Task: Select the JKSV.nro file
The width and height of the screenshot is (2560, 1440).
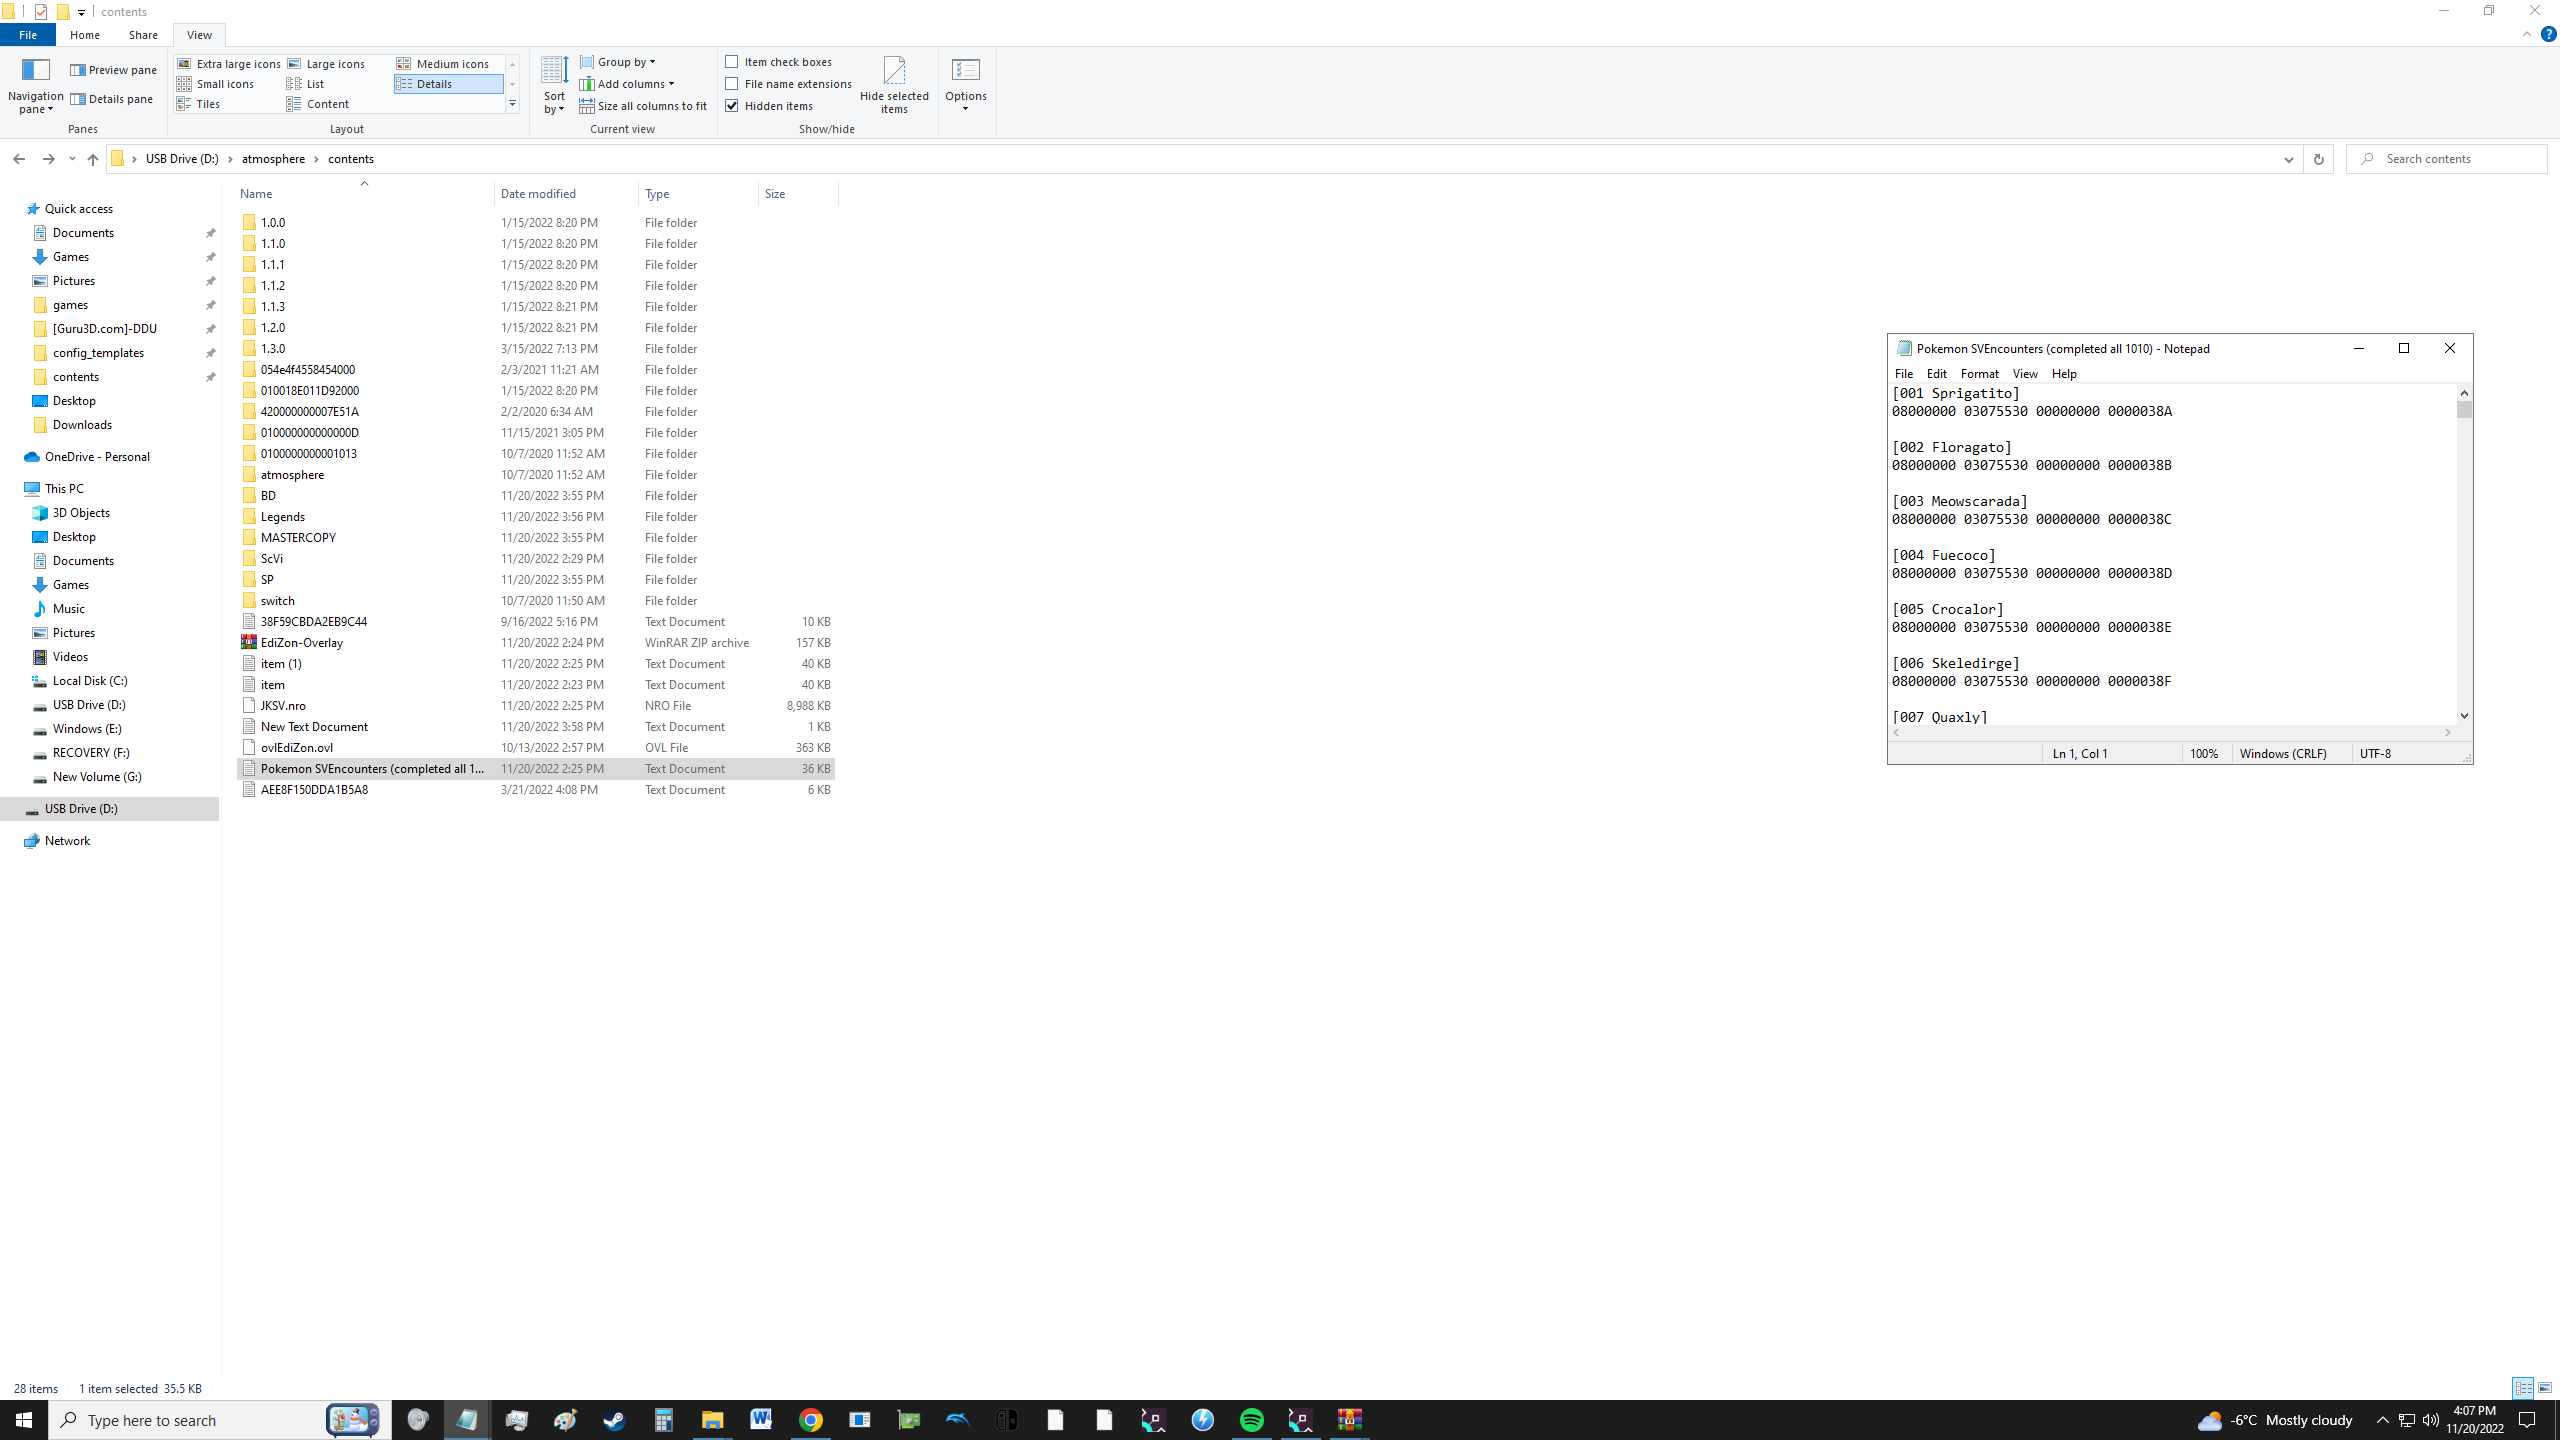Action: pos(536,706)
